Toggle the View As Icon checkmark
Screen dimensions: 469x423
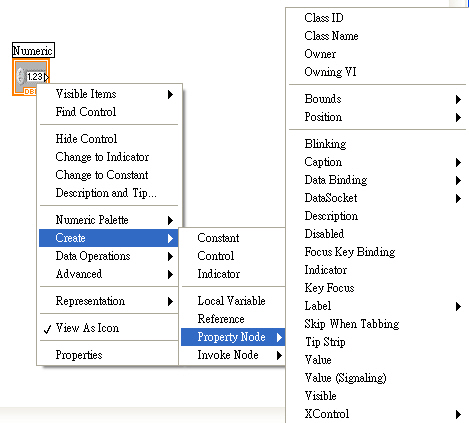pos(109,328)
